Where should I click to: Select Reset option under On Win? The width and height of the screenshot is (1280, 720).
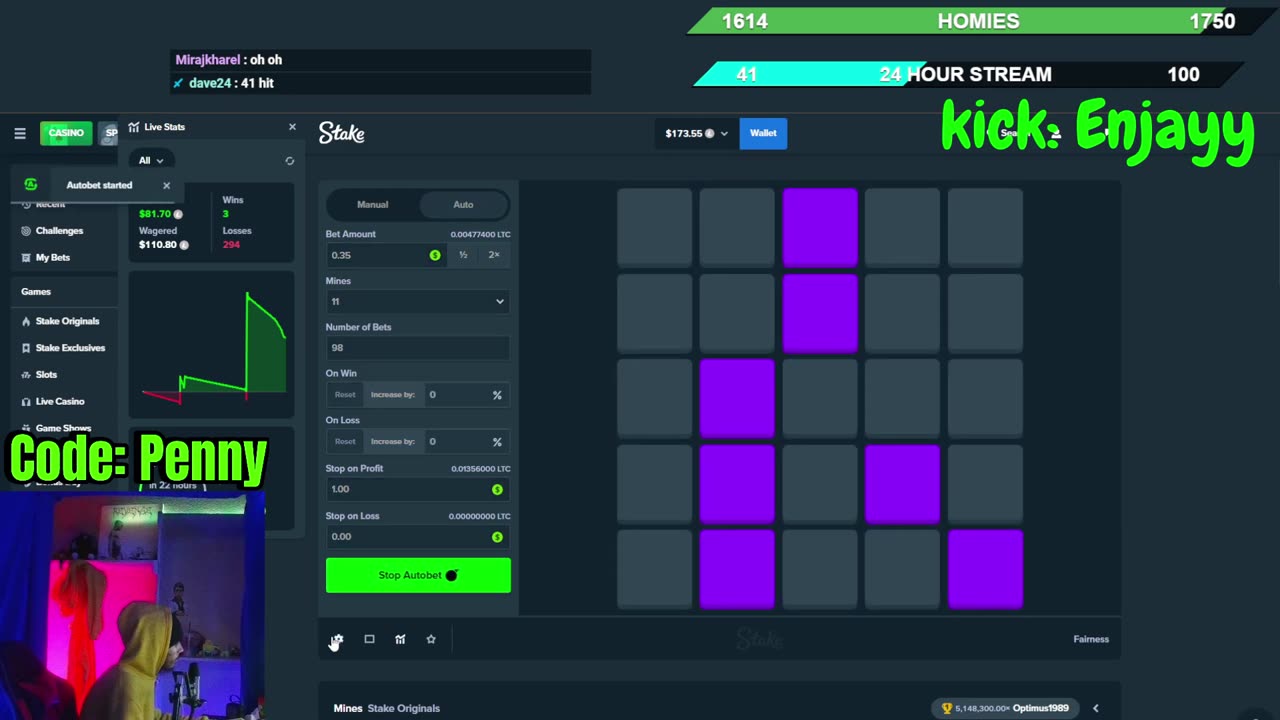[345, 395]
